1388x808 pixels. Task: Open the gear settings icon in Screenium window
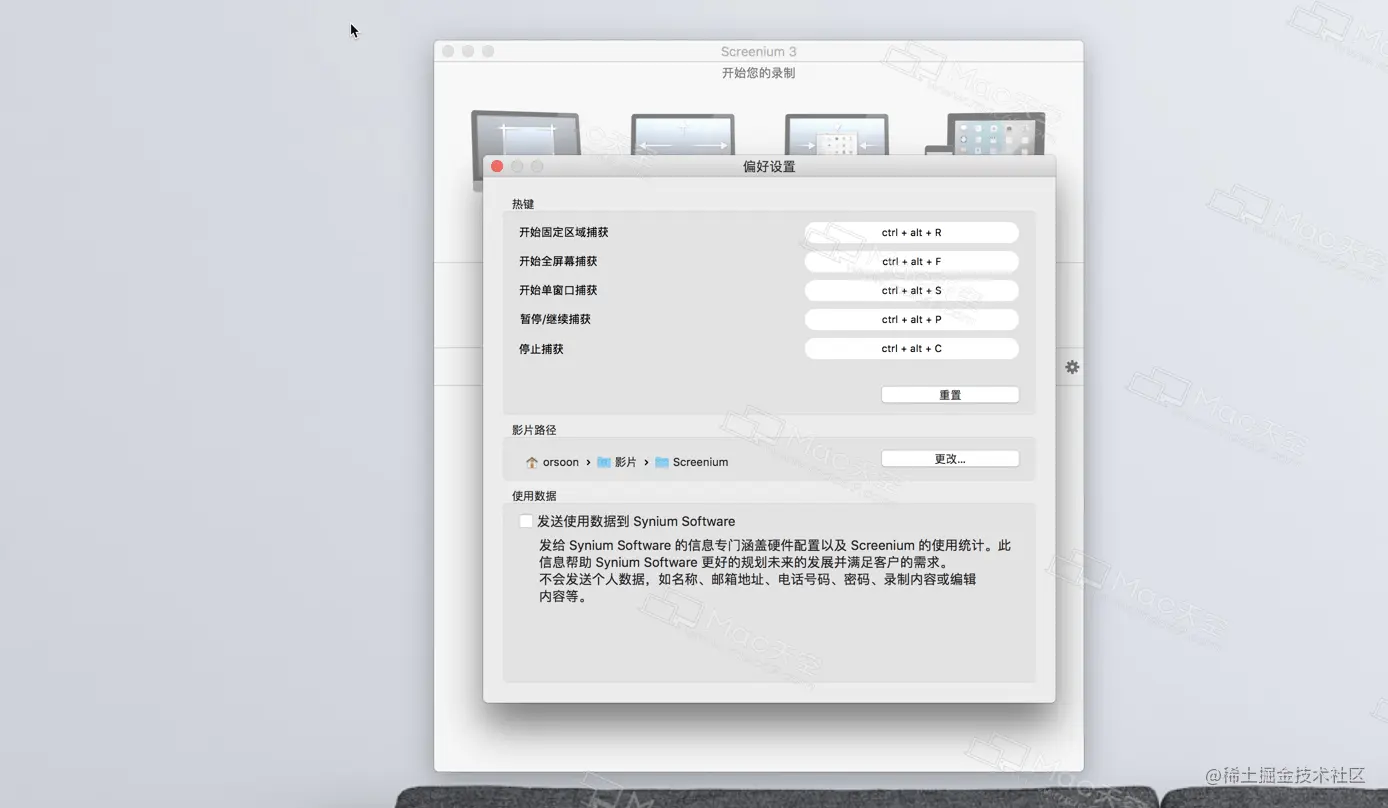(1072, 367)
